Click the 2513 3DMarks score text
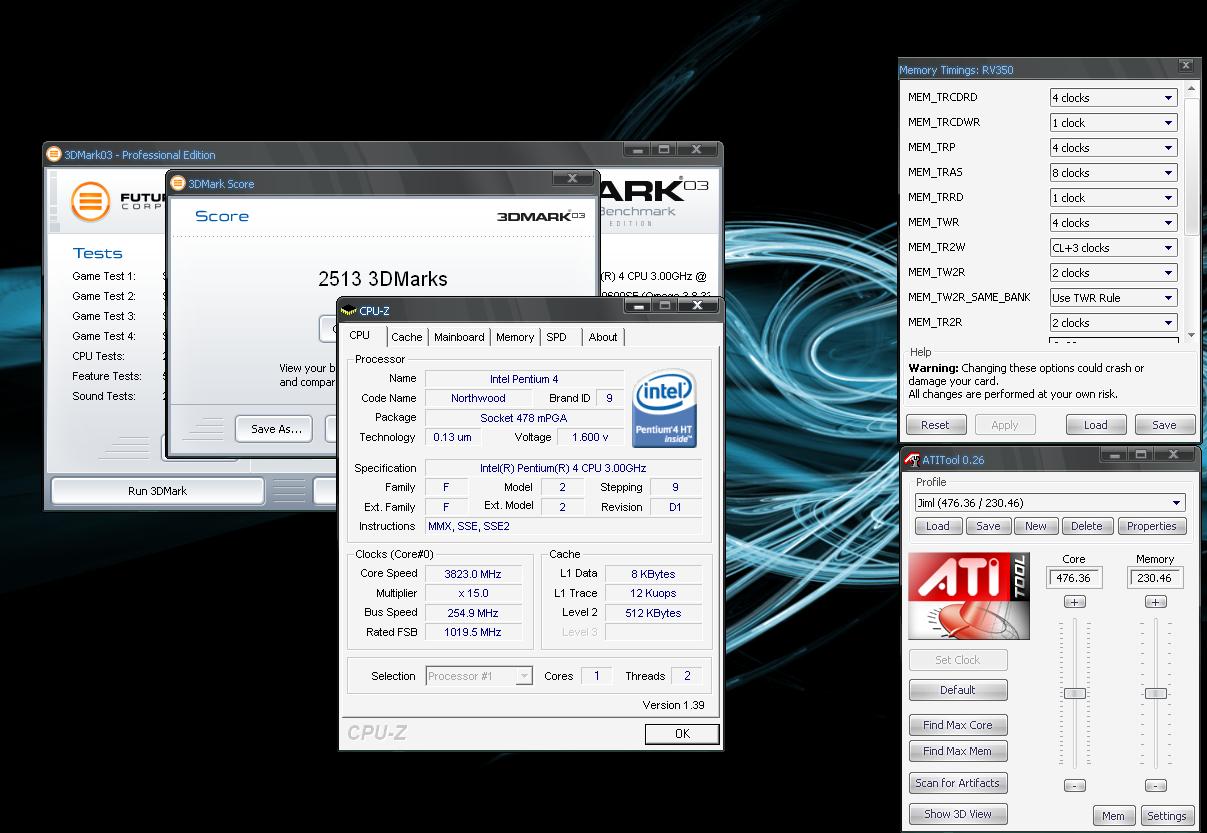The image size is (1207, 833). coord(383,279)
